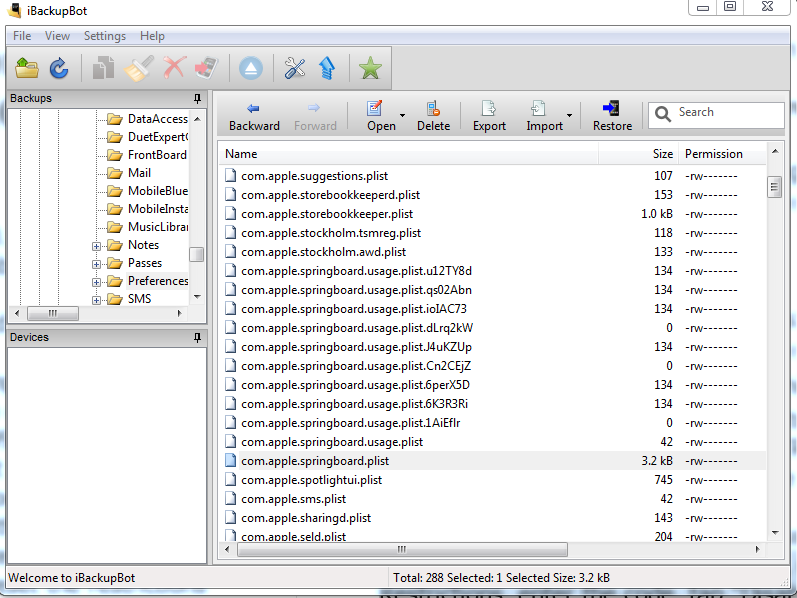Click the Restore button
This screenshot has width=797, height=598.
point(612,117)
